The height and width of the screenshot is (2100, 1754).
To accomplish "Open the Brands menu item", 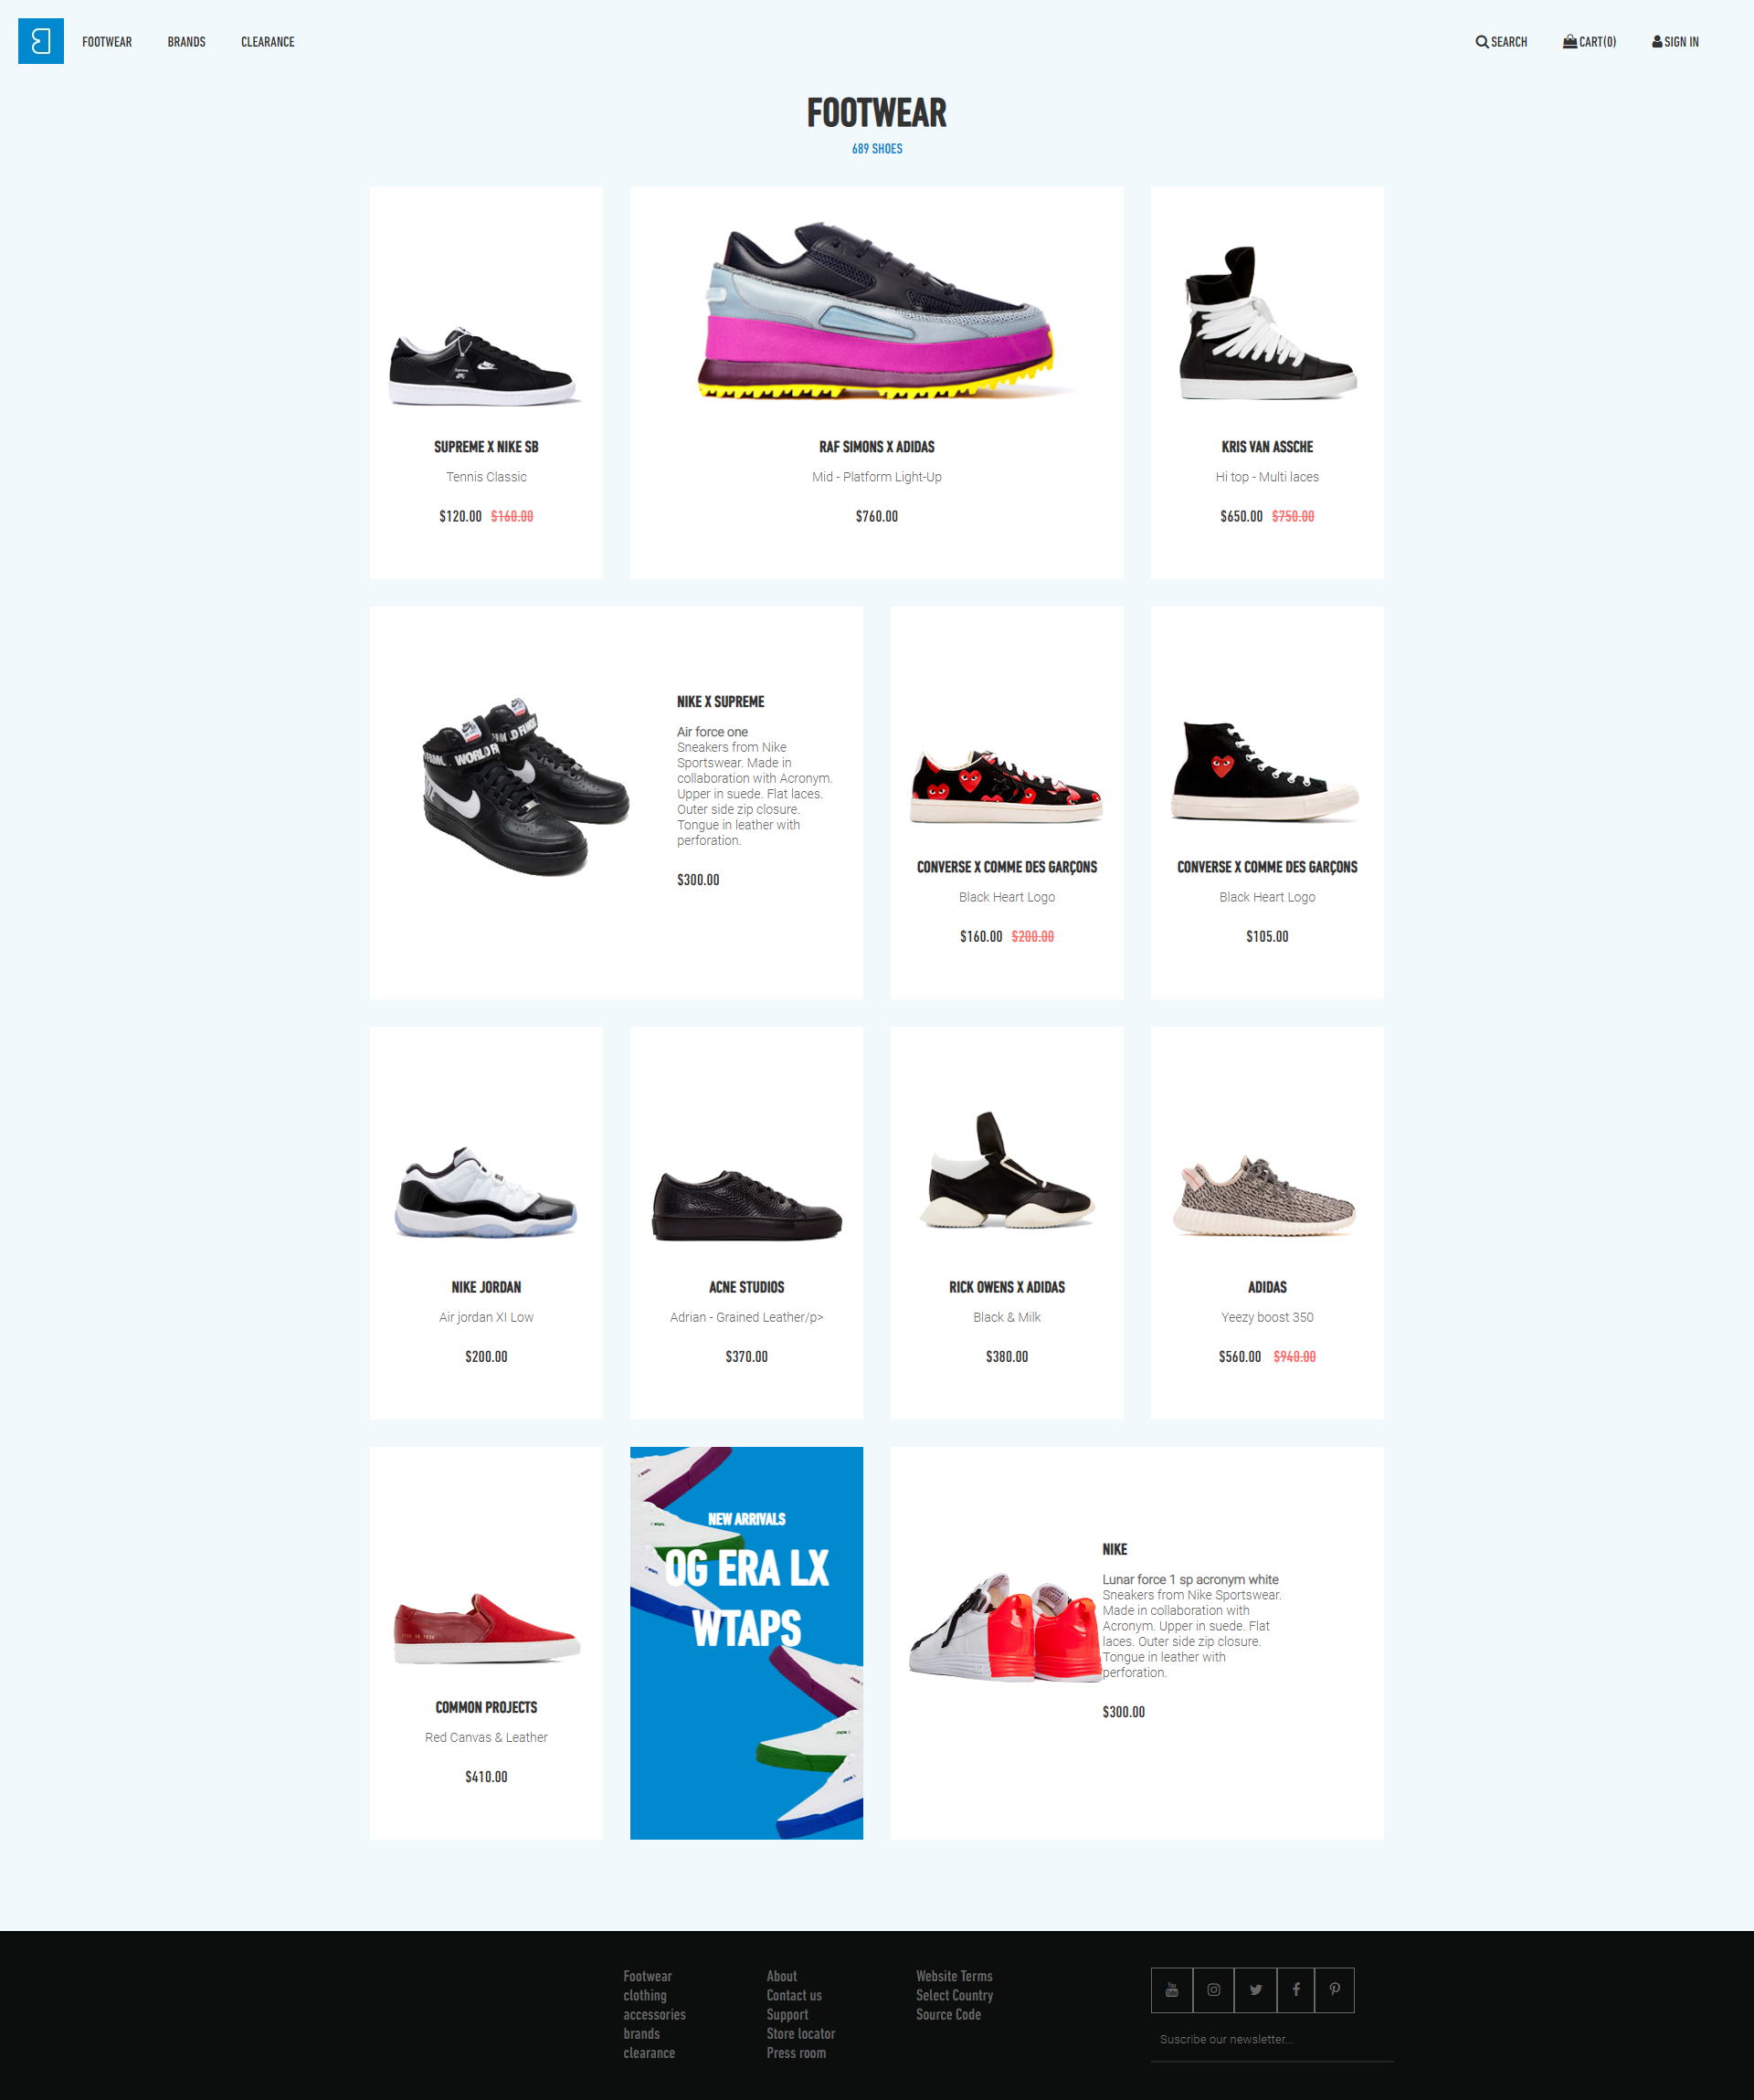I will tap(186, 42).
